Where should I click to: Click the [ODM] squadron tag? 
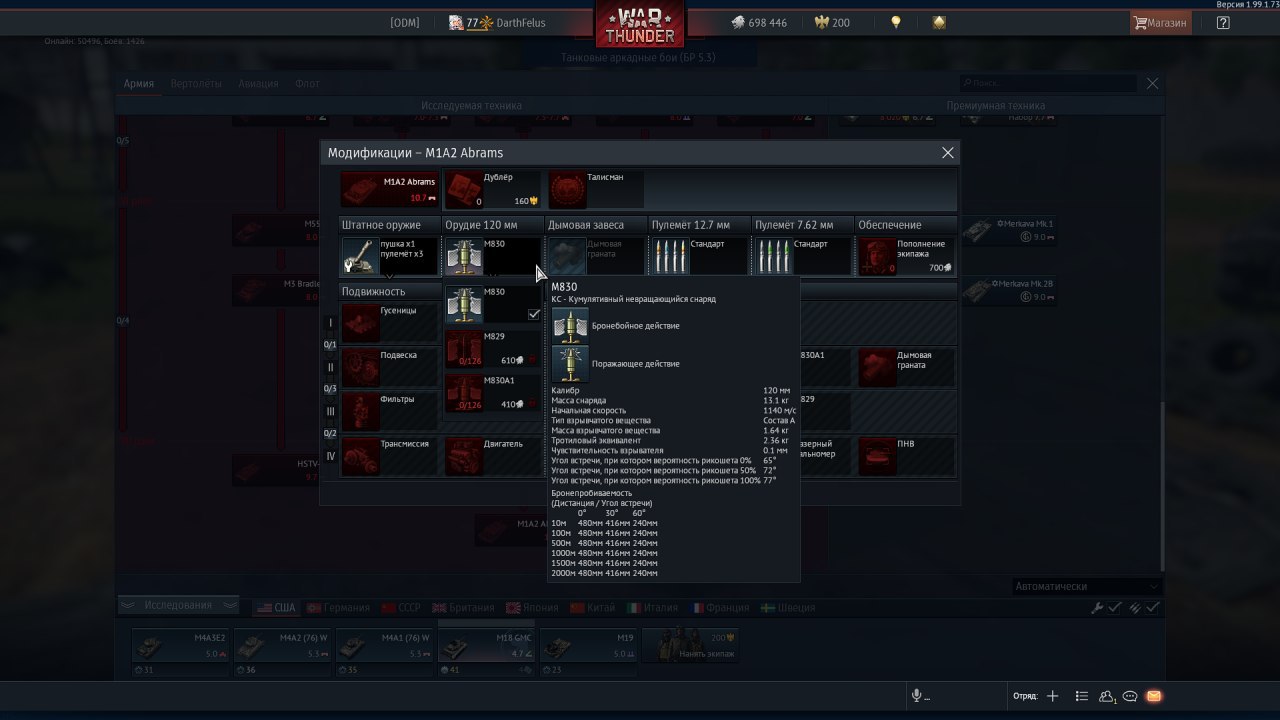[x=405, y=22]
